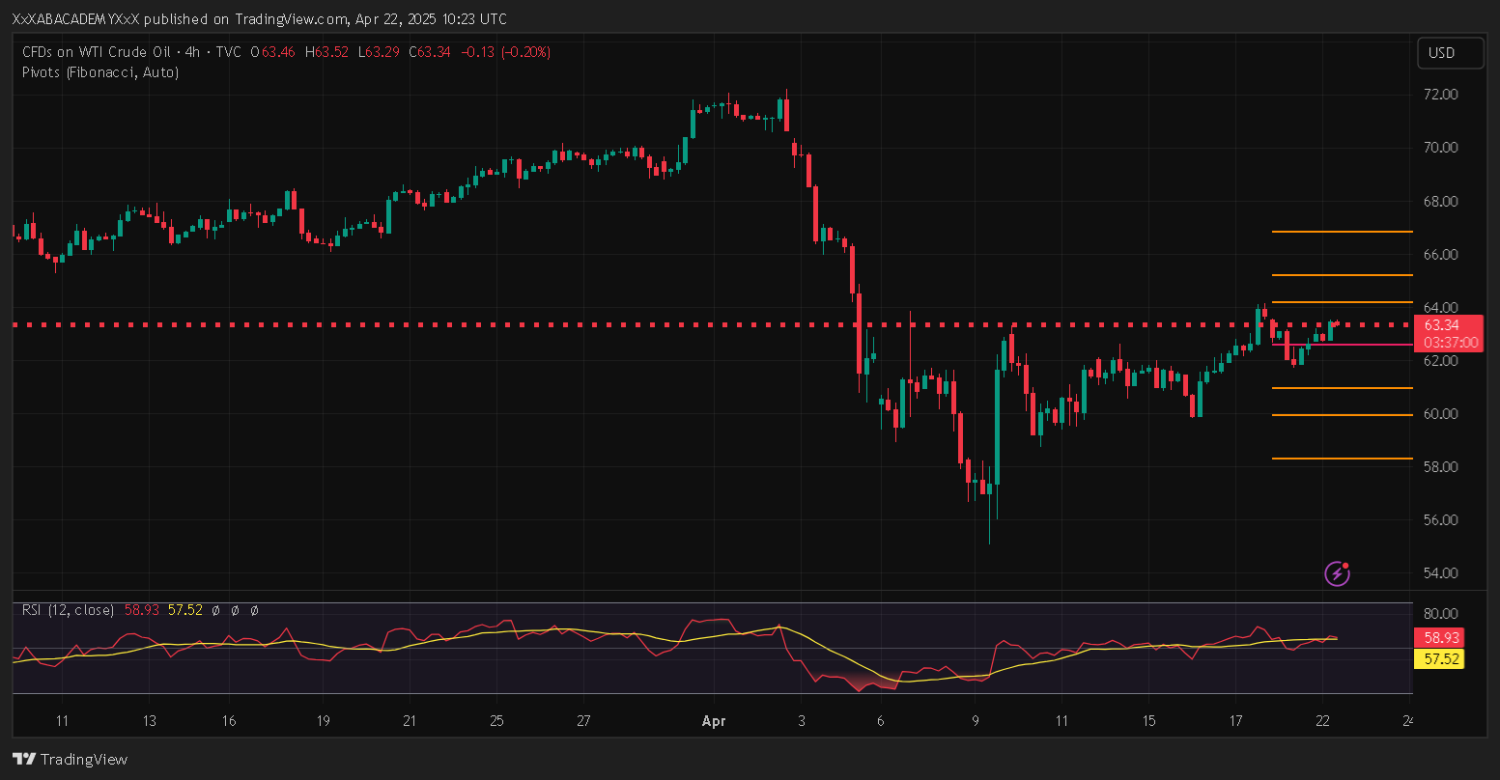Viewport: 1500px width, 780px height.
Task: Click the purple lightning bolt icon
Action: 1337,573
